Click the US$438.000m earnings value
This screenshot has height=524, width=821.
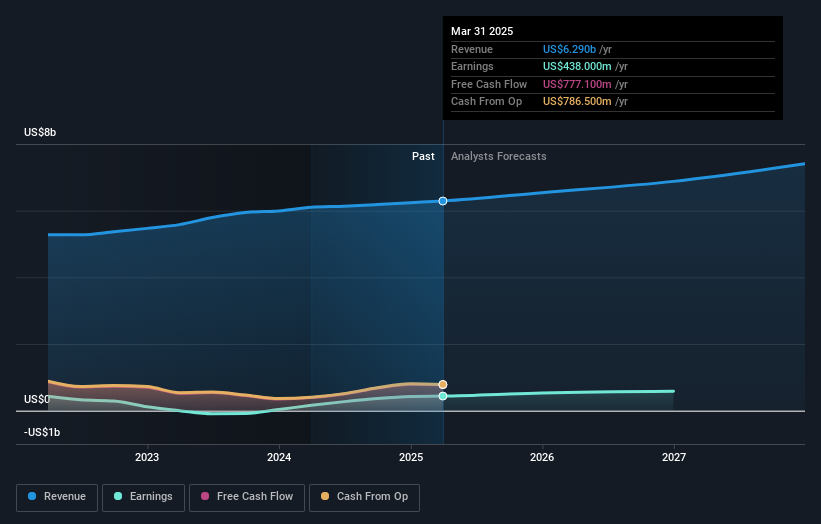[x=577, y=66]
